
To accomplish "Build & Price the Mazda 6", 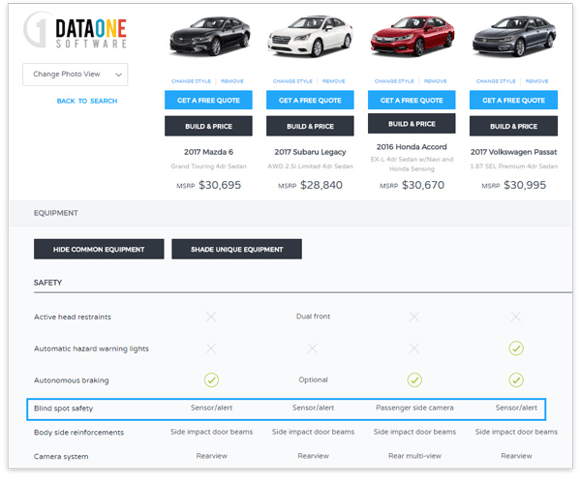I will click(209, 126).
